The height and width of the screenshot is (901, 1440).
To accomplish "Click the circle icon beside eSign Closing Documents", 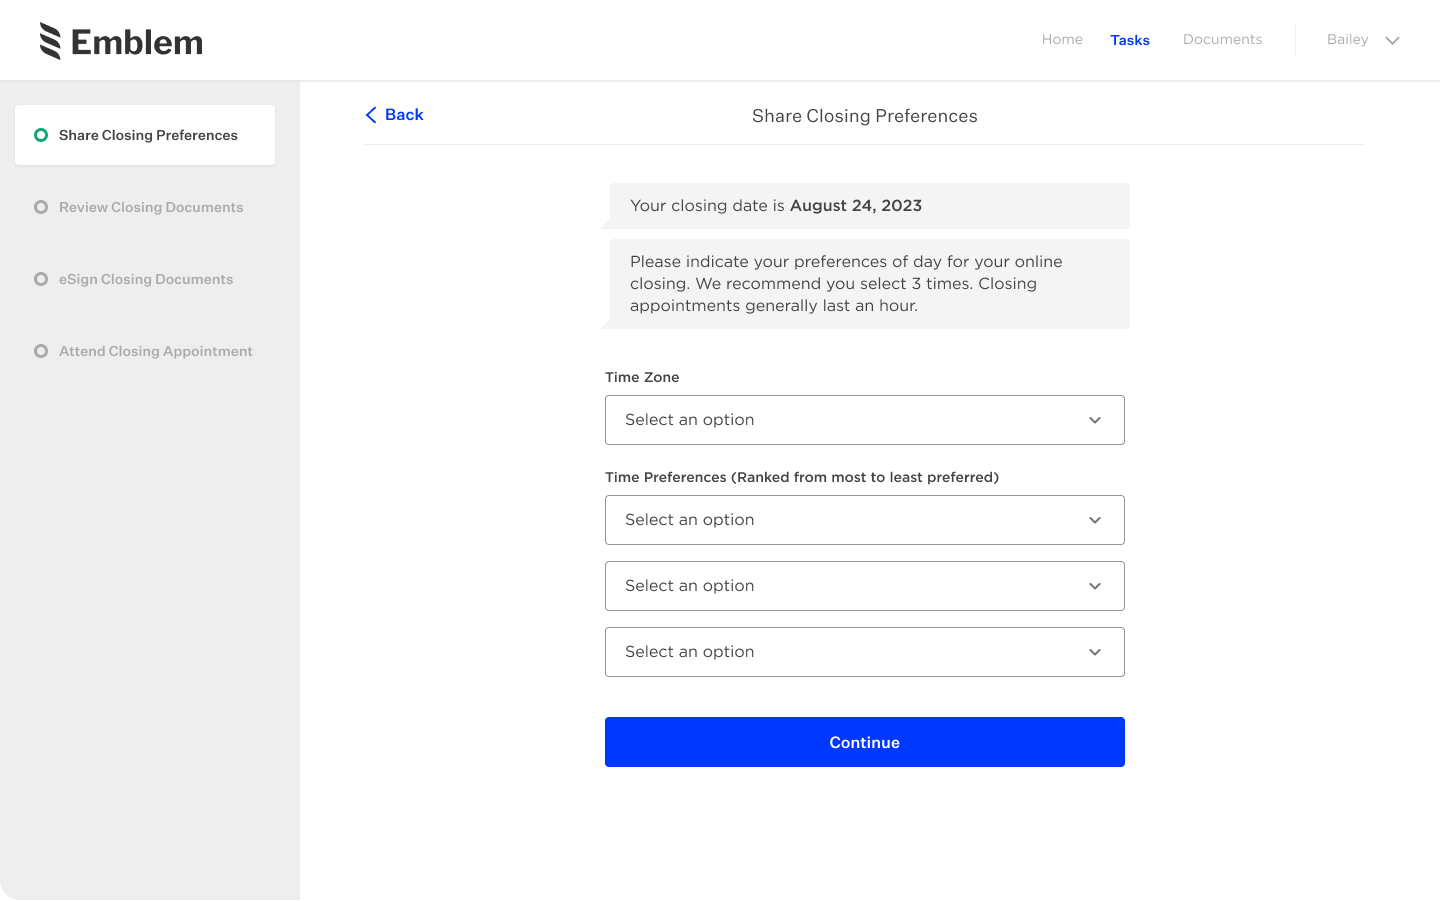I will coord(41,279).
